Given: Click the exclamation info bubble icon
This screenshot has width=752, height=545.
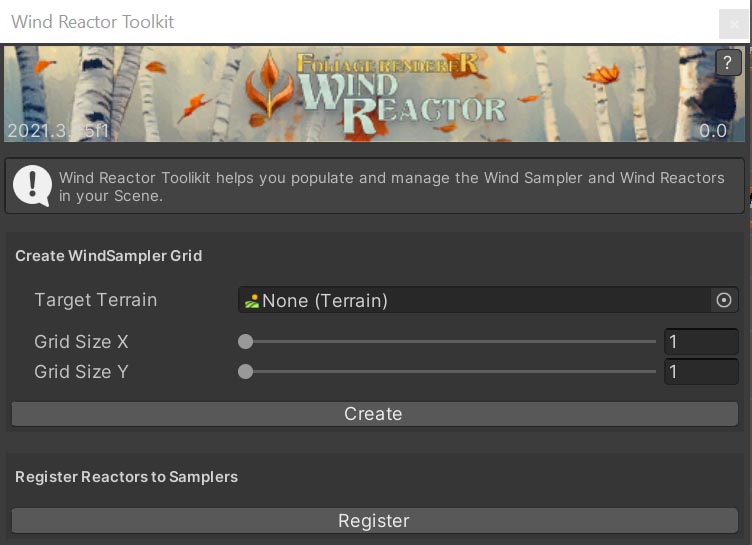Looking at the screenshot, I should 33,185.
